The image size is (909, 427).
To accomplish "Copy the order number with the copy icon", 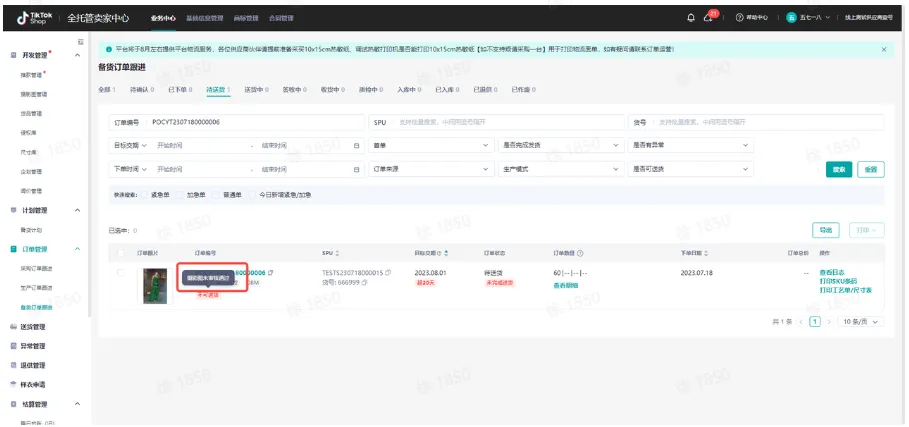I will 271,272.
